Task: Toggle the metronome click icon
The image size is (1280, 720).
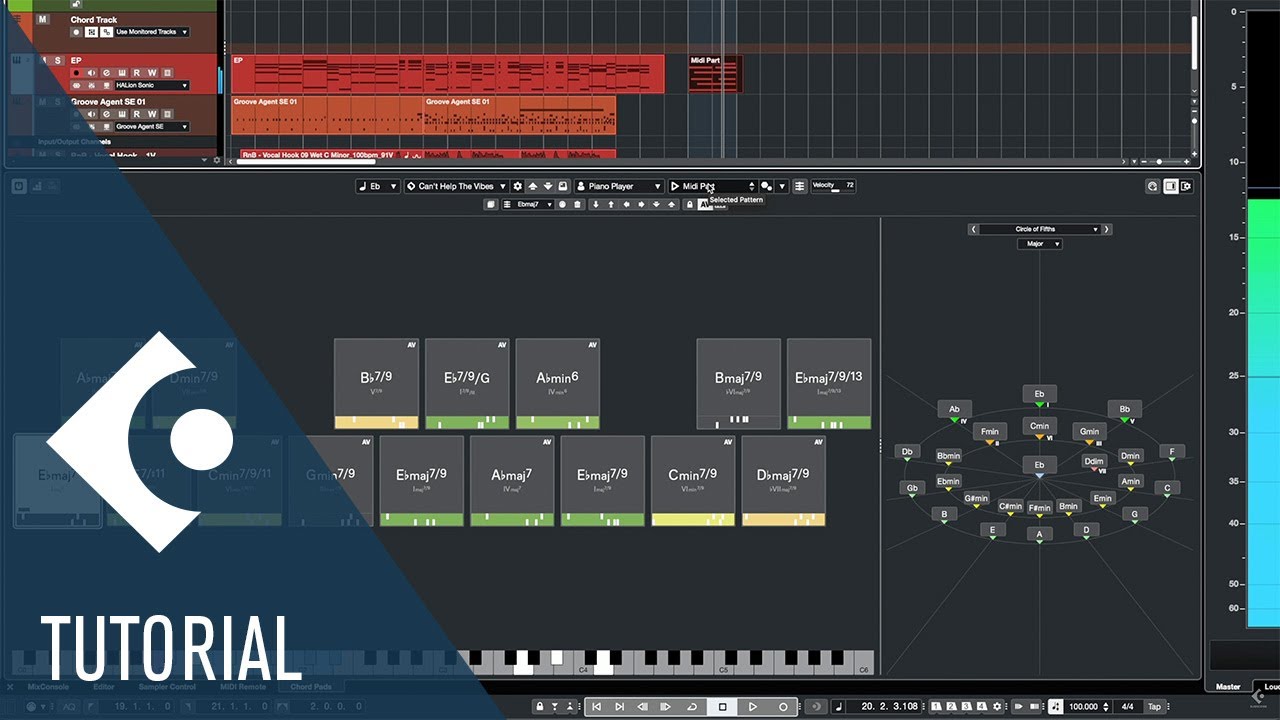Action: pyautogui.click(x=1055, y=707)
